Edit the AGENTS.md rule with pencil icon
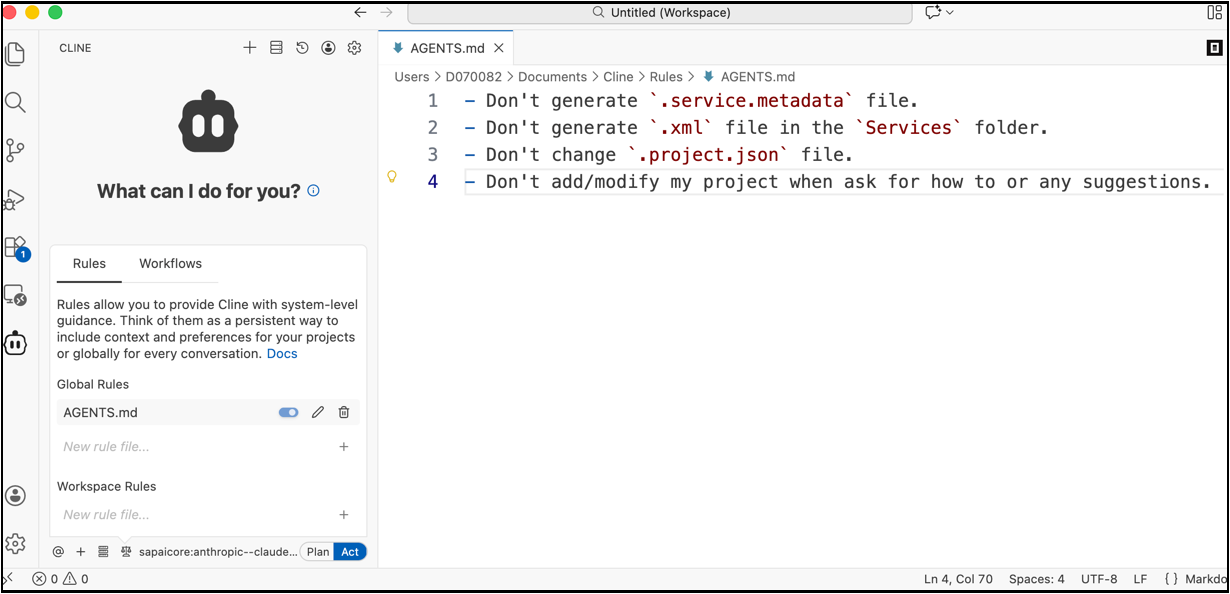 (318, 412)
